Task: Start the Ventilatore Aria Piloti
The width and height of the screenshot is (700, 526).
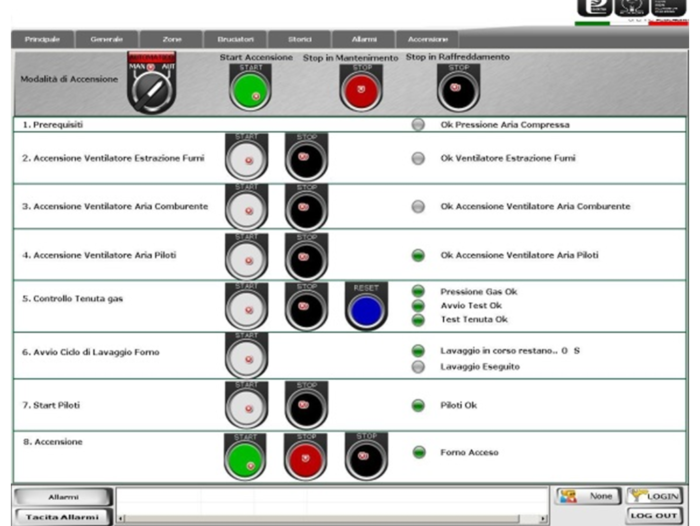Action: coord(246,257)
